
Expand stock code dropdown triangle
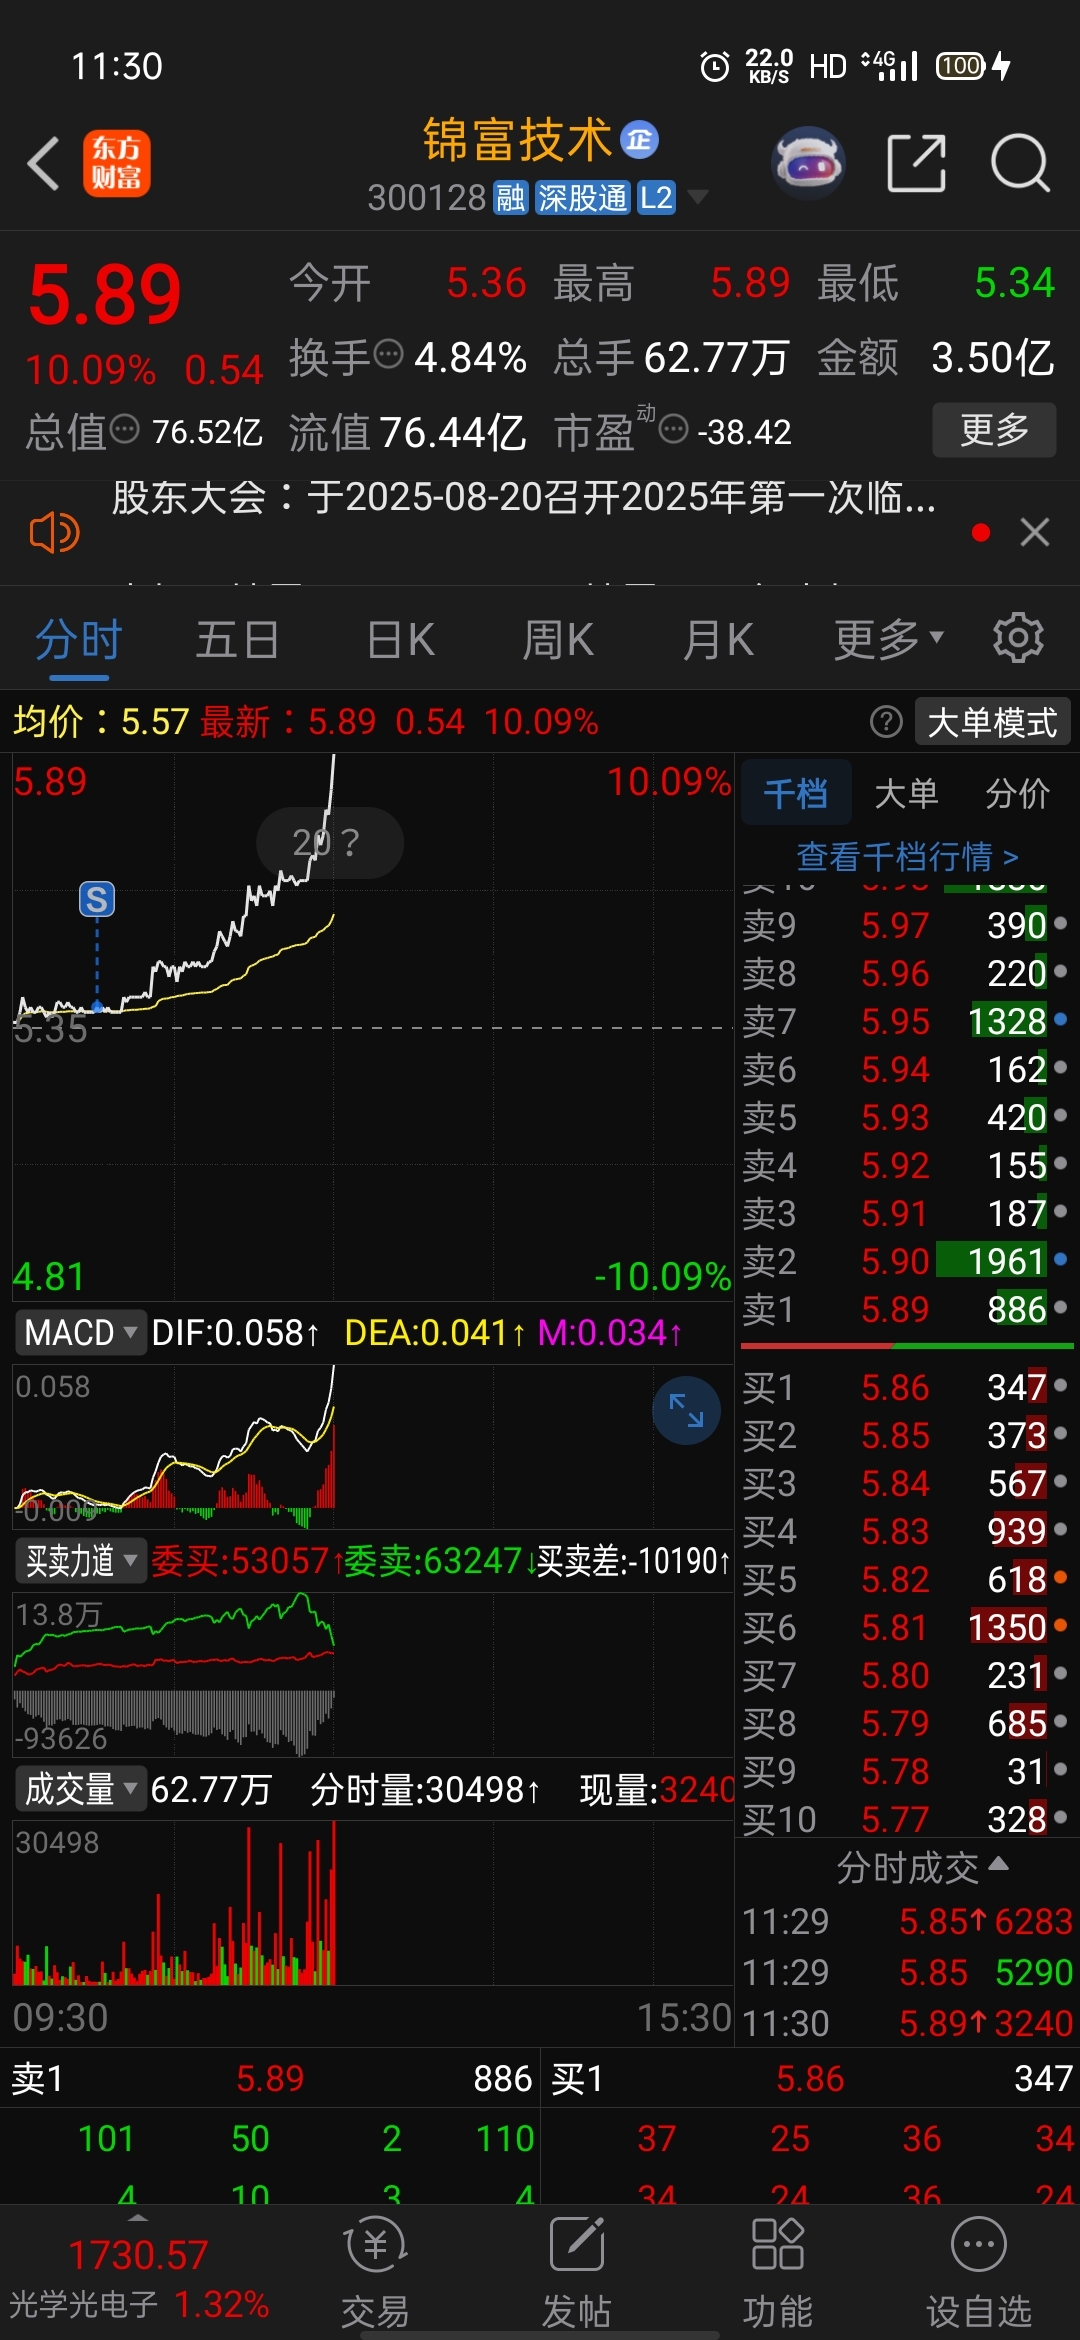(x=697, y=197)
